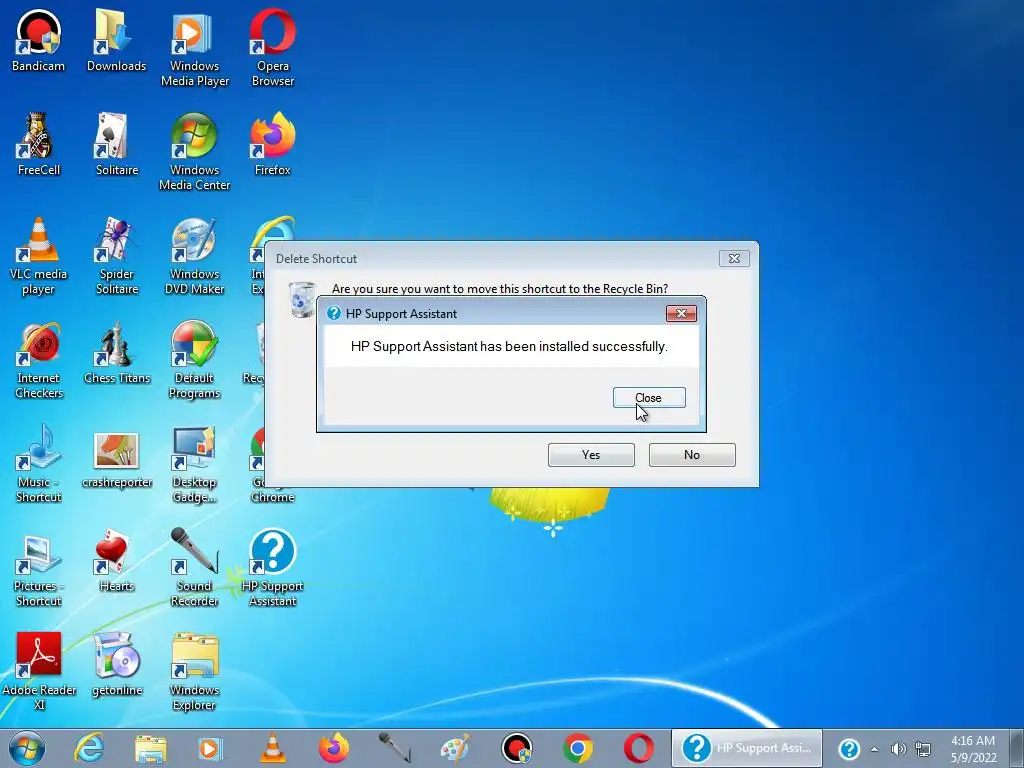Select the Chess Titans desktop icon

click(116, 353)
